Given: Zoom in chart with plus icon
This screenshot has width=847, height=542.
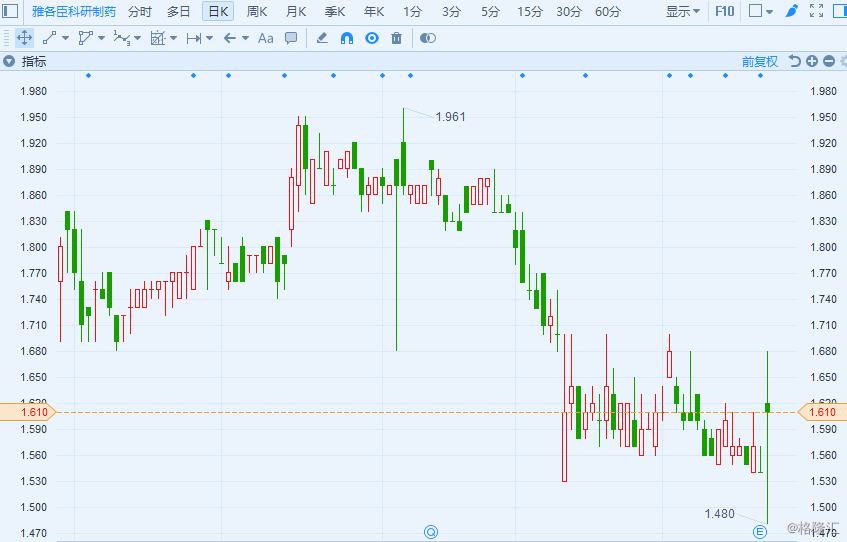Looking at the screenshot, I should click(x=812, y=61).
